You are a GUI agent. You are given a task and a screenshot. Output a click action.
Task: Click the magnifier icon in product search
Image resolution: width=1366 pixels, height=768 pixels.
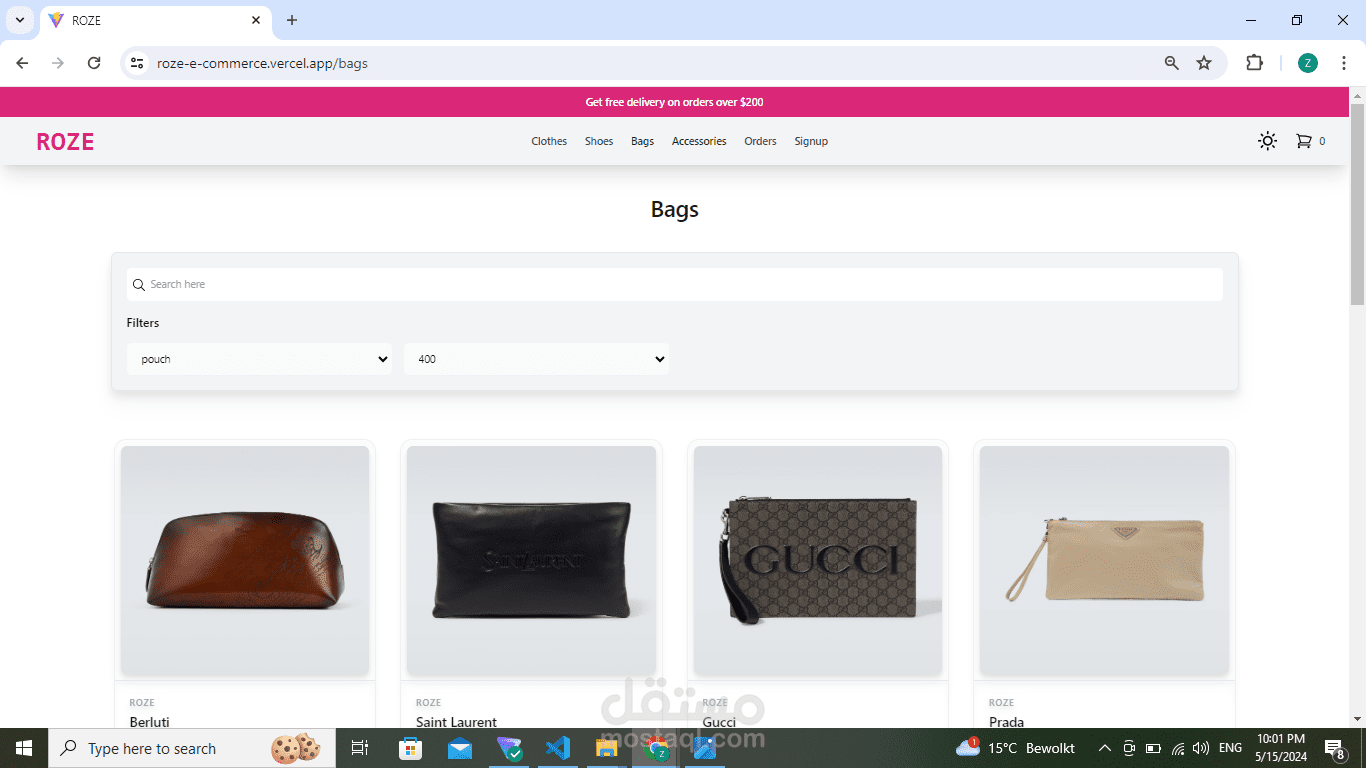point(139,284)
